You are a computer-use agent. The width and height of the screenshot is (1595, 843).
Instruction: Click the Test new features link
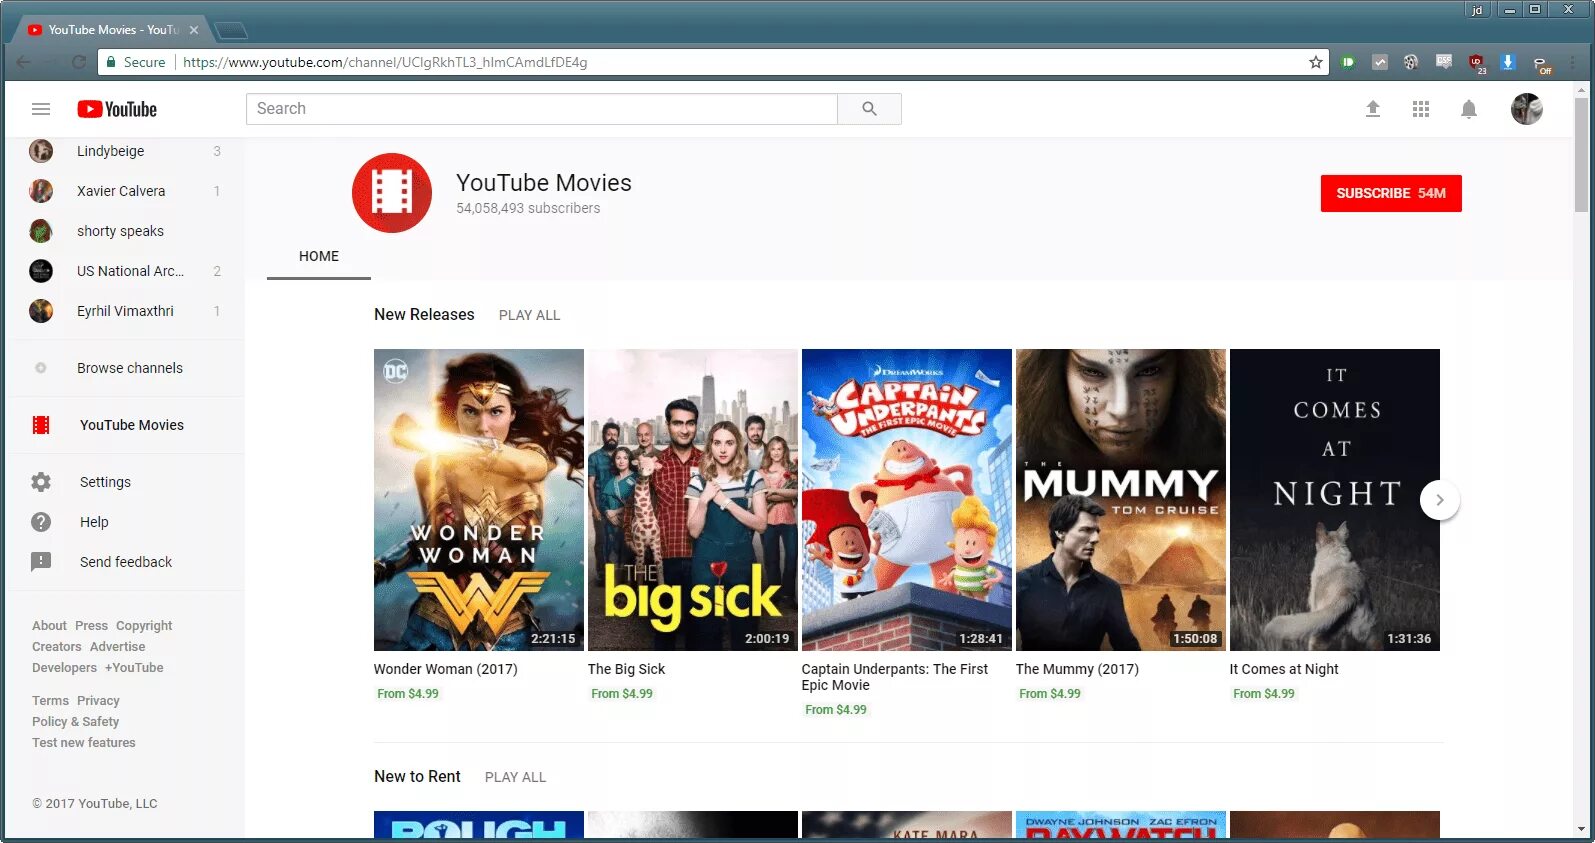pyautogui.click(x=84, y=743)
